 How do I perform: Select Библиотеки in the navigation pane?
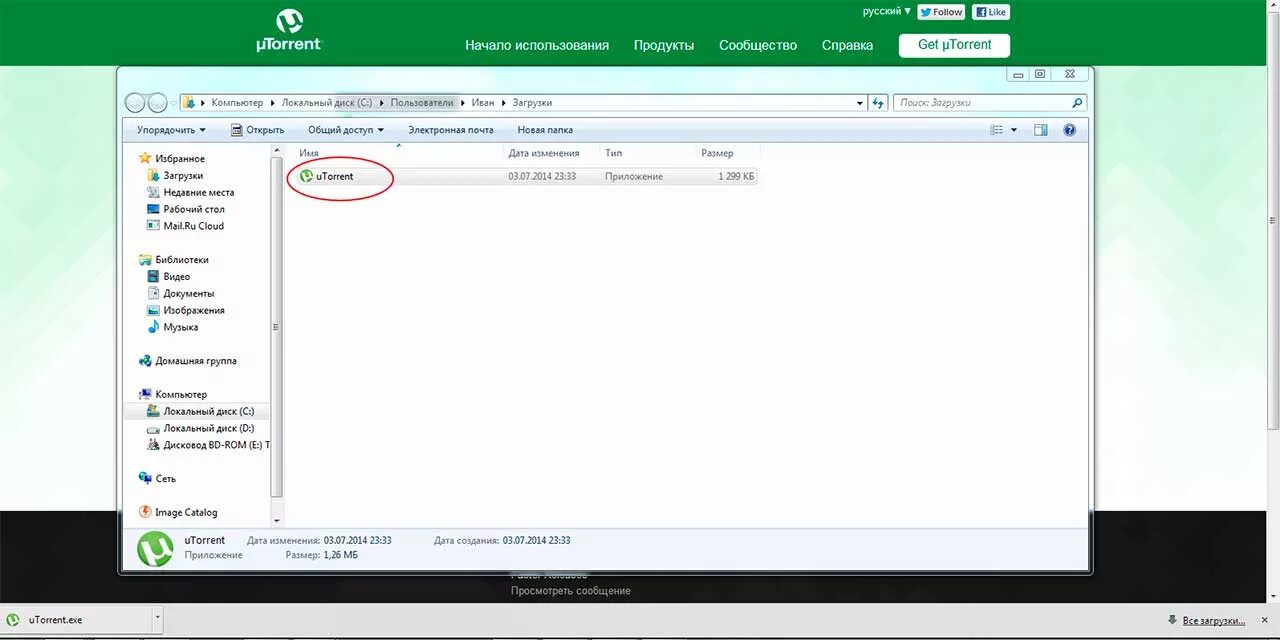[x=182, y=260]
